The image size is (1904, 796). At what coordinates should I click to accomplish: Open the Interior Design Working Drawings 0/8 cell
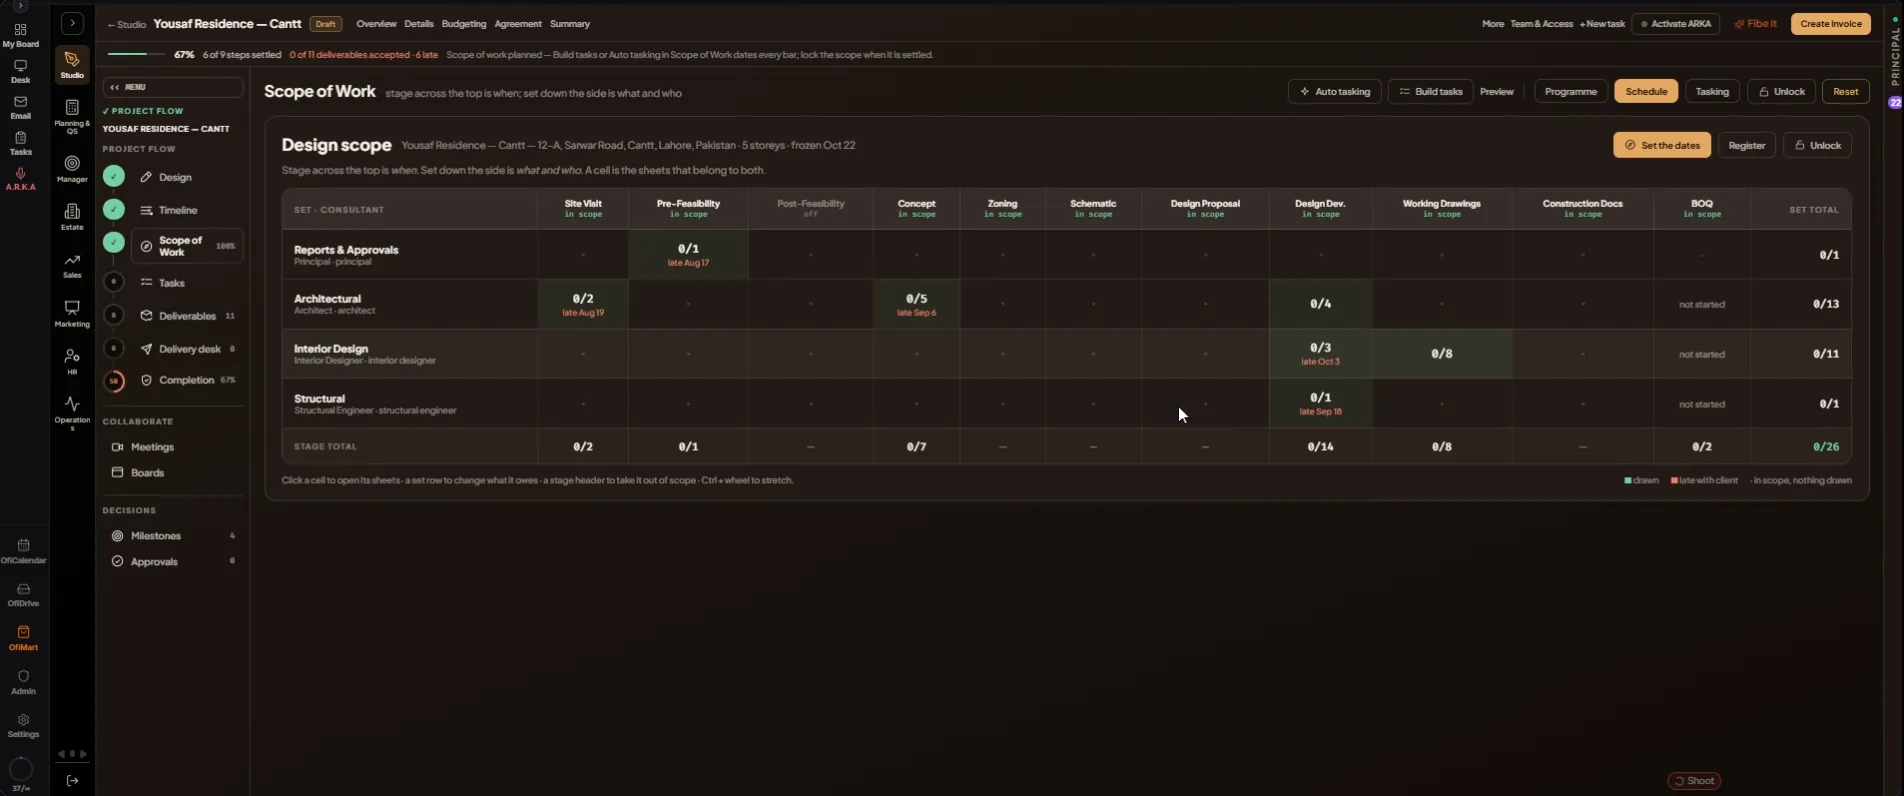pos(1441,354)
